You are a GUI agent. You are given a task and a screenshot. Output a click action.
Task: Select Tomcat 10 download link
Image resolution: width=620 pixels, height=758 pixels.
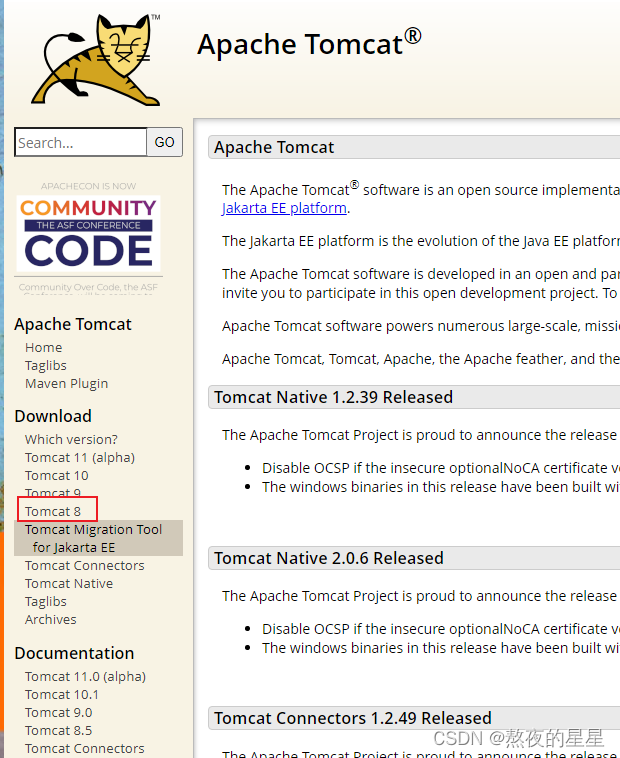(x=57, y=476)
